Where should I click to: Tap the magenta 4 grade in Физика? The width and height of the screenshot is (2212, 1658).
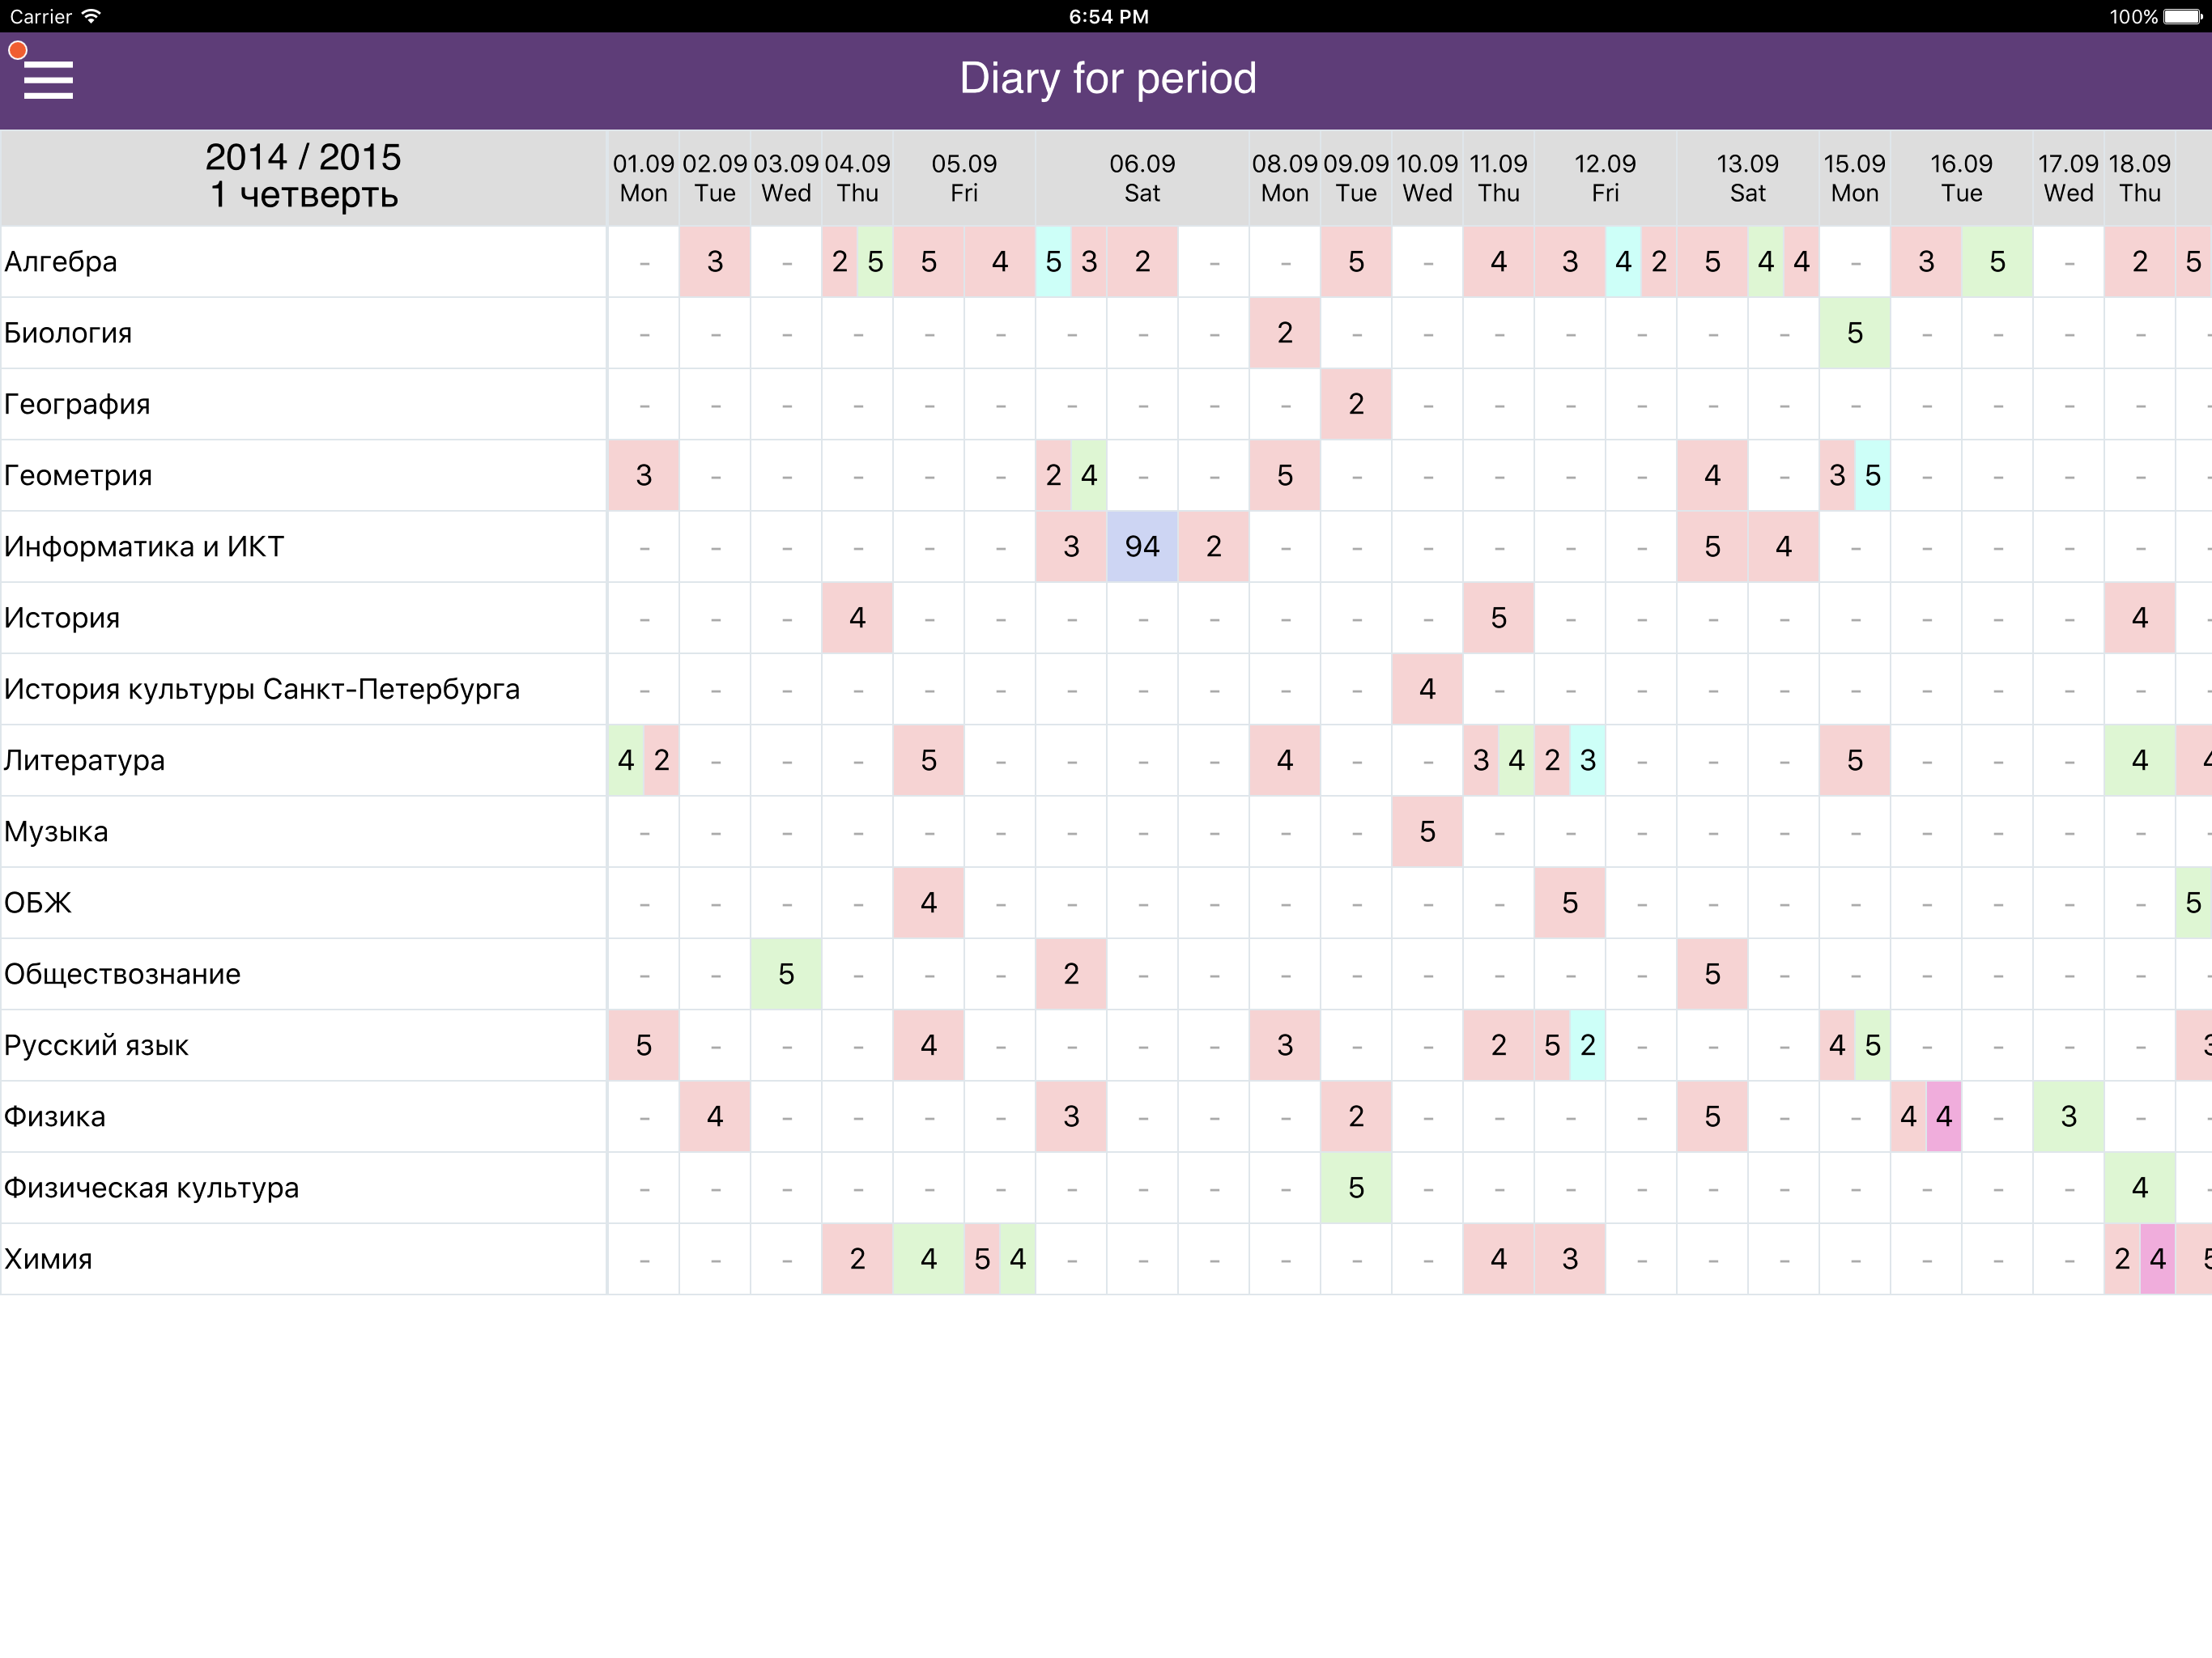point(1943,1116)
